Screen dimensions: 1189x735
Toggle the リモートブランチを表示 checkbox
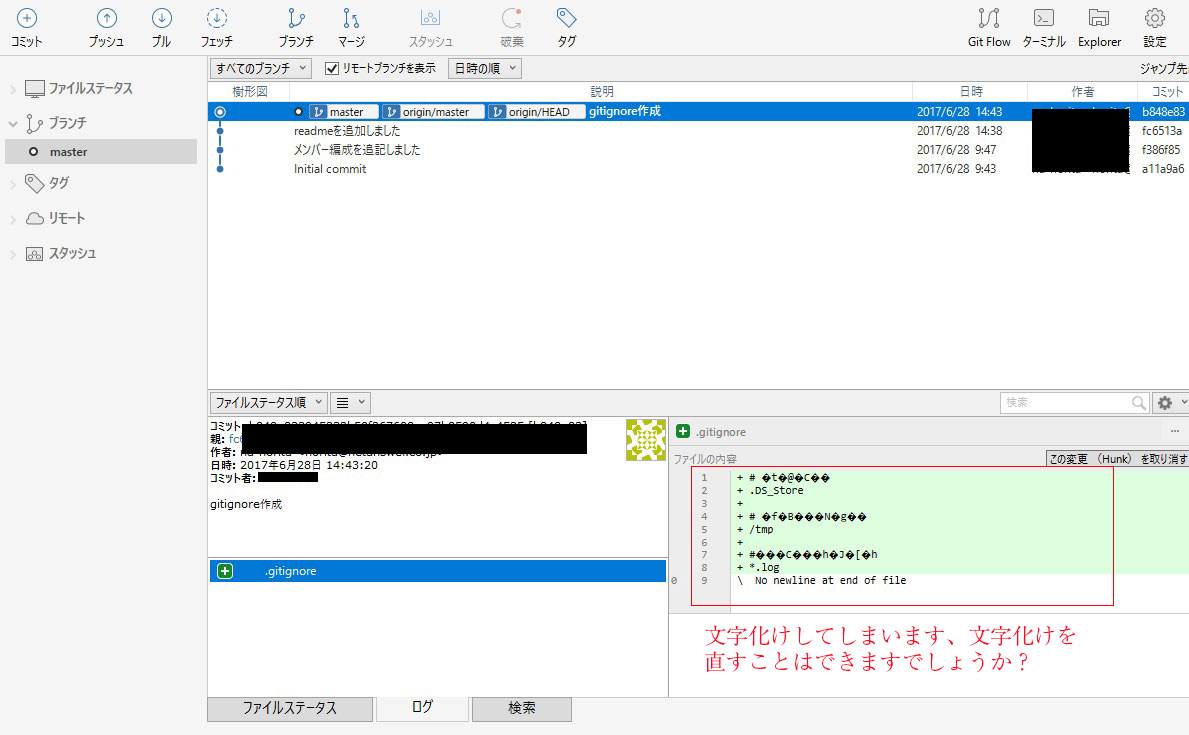pos(331,69)
